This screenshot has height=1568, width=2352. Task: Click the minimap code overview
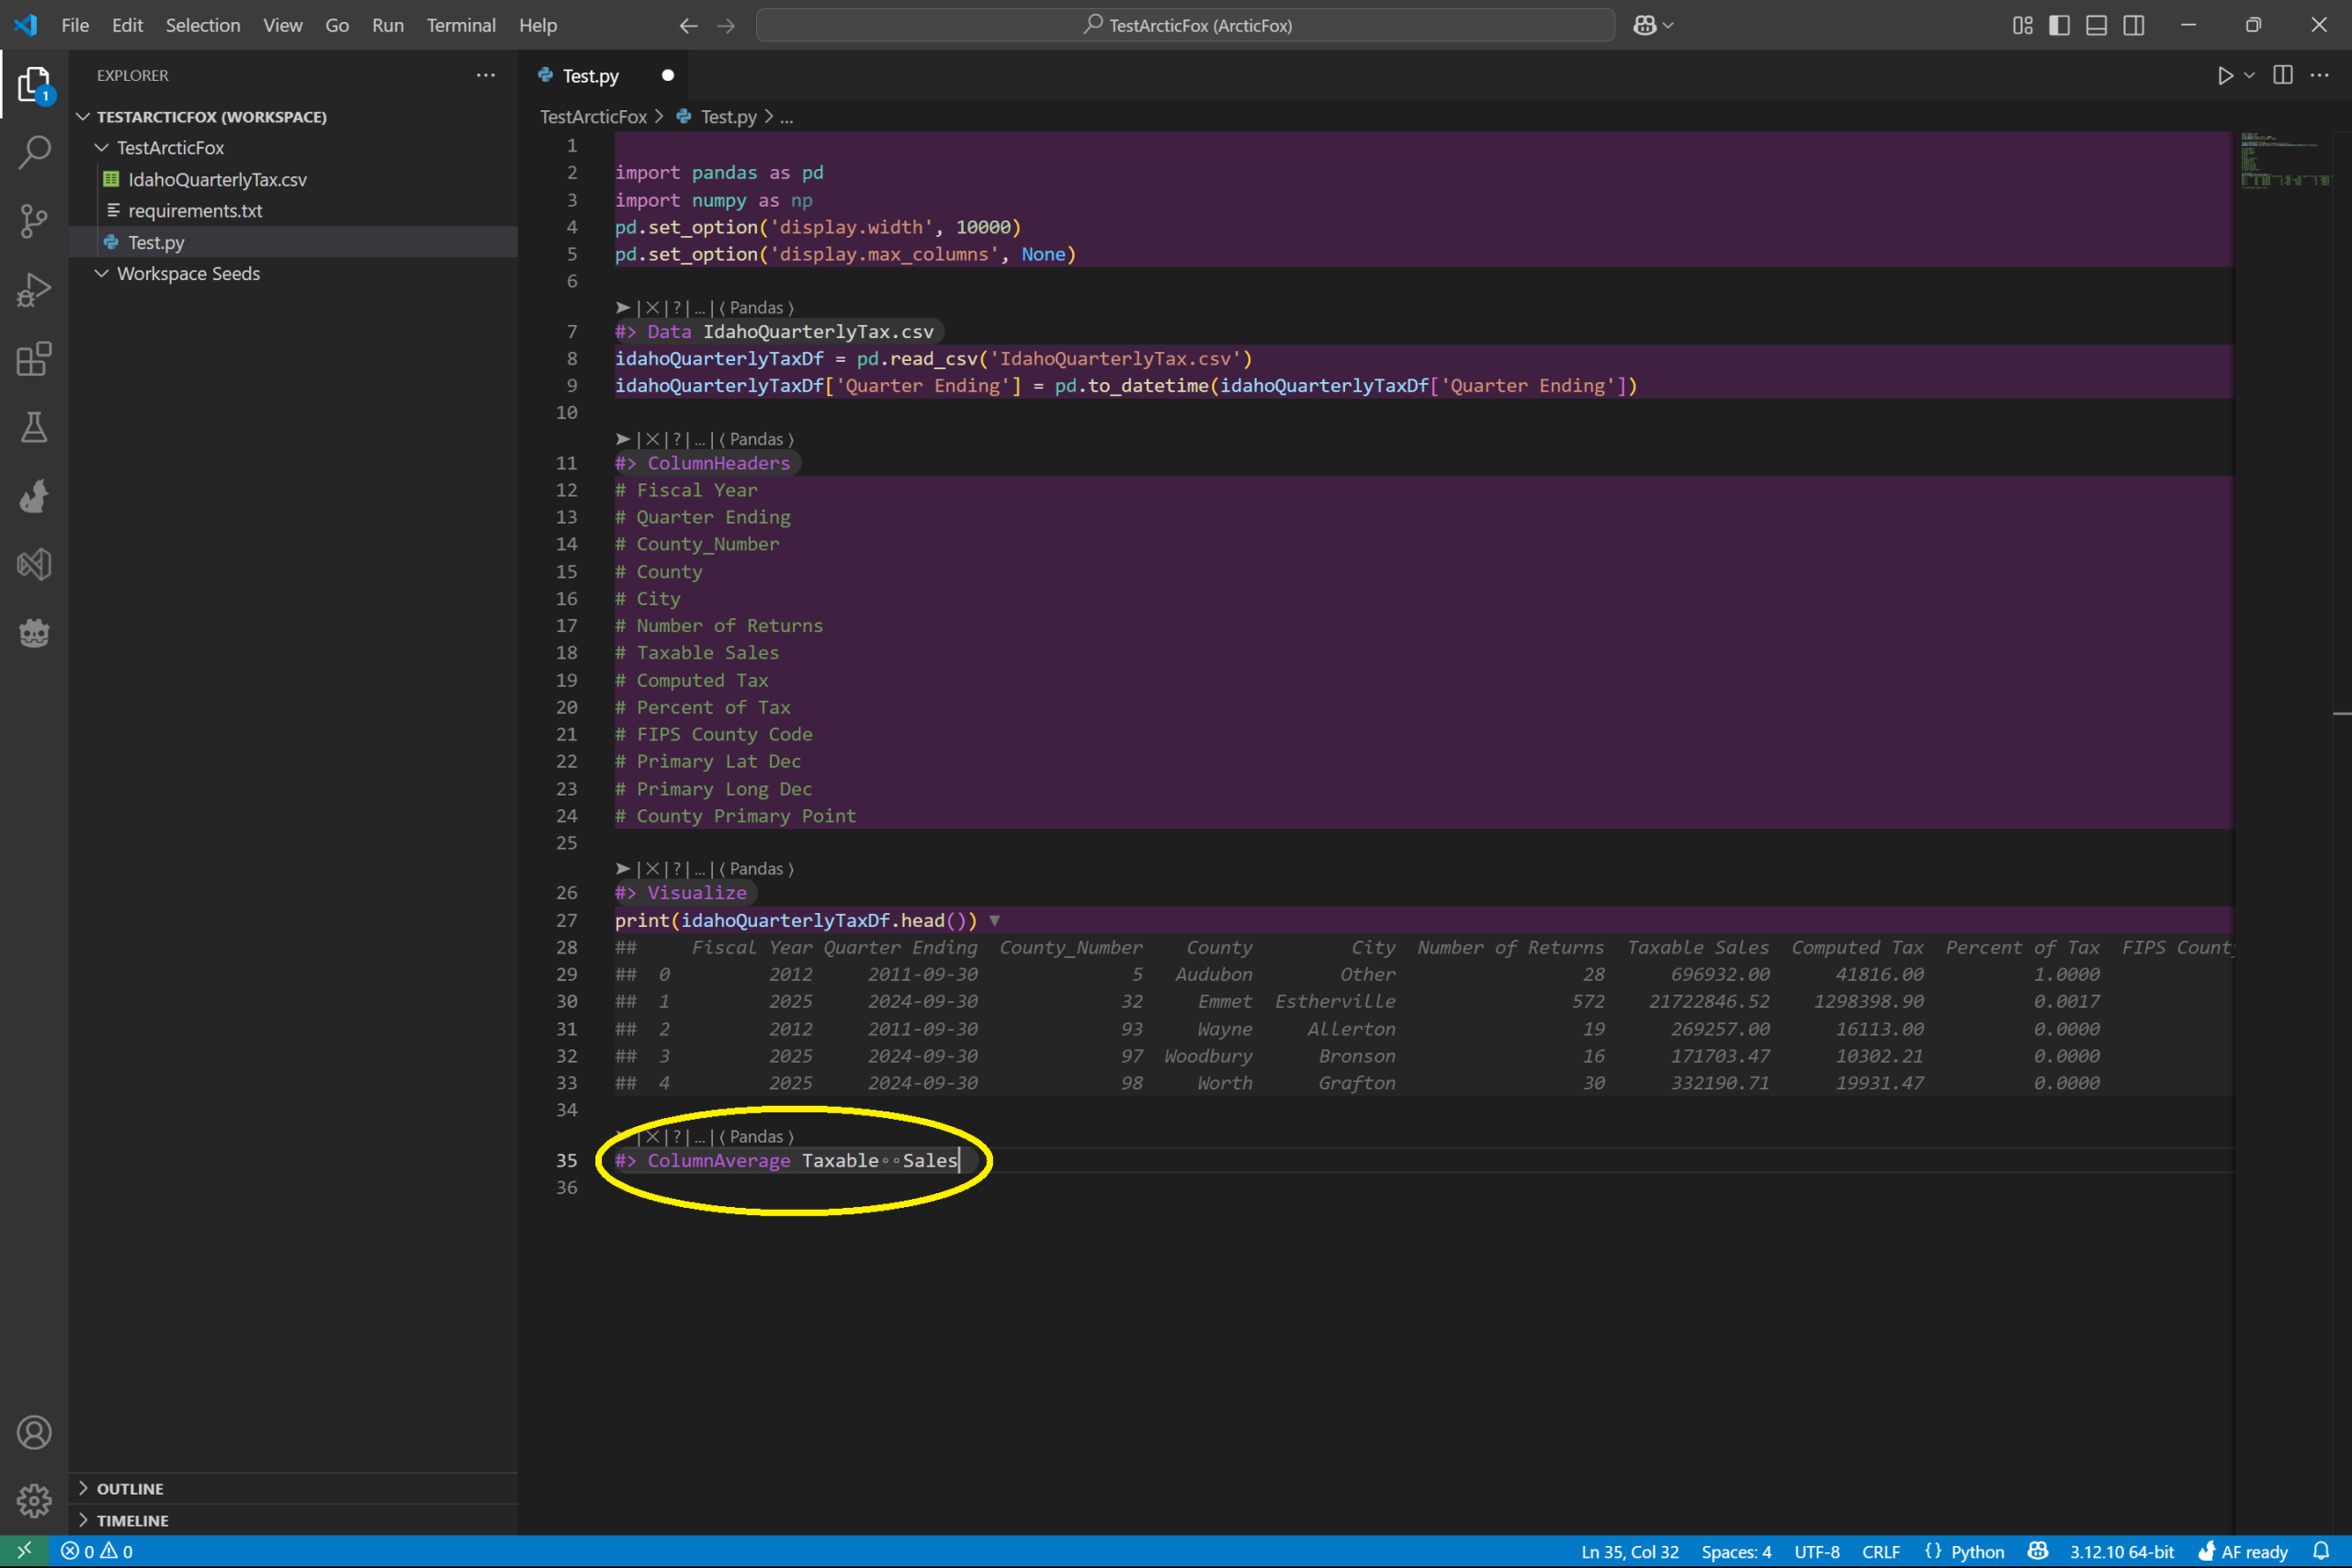coord(2286,160)
